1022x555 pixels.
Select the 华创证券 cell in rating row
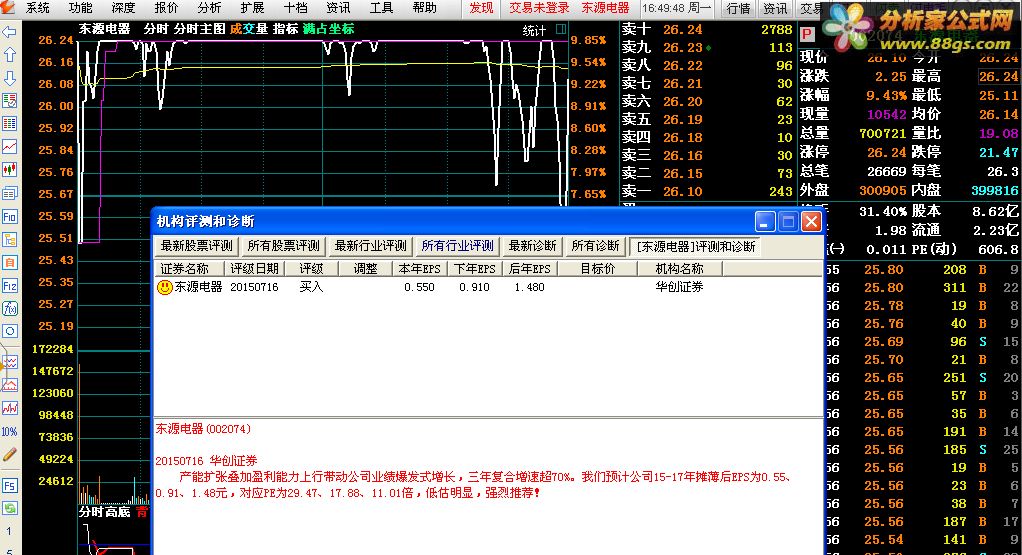(679, 287)
